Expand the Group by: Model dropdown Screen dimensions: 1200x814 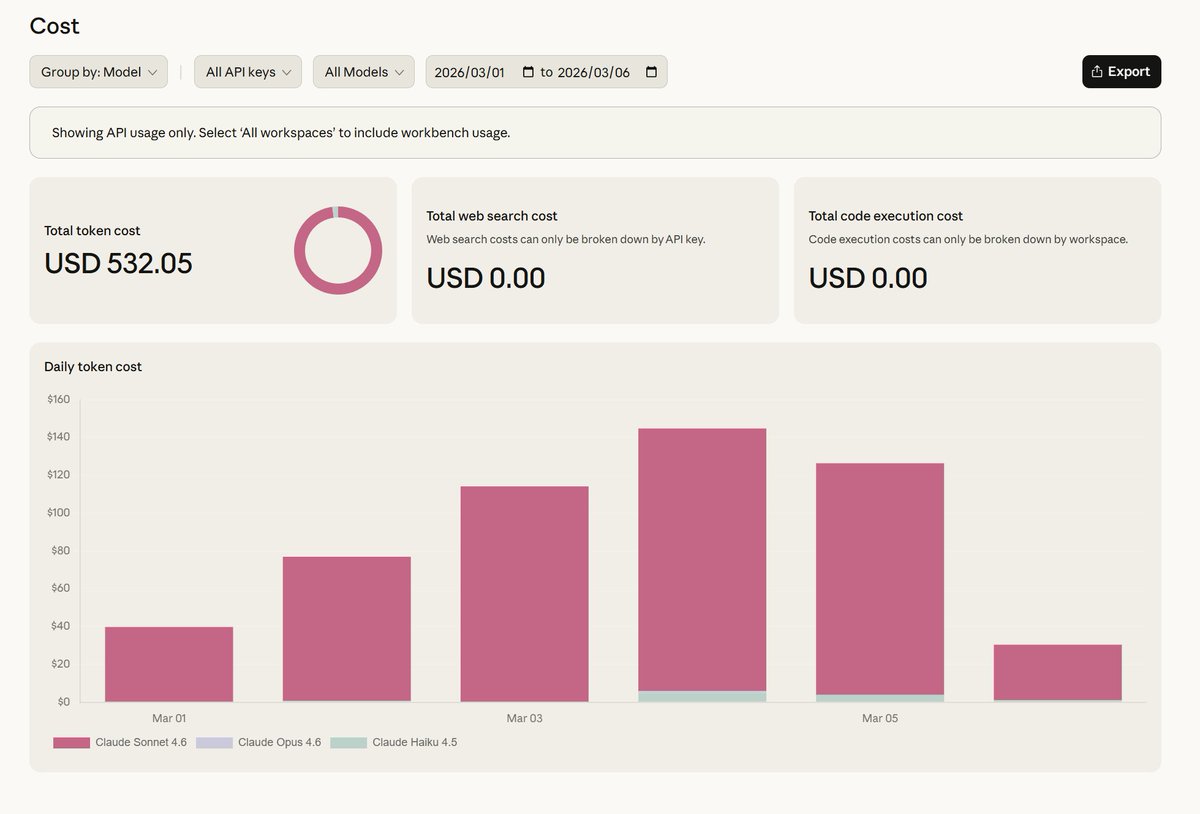98,72
